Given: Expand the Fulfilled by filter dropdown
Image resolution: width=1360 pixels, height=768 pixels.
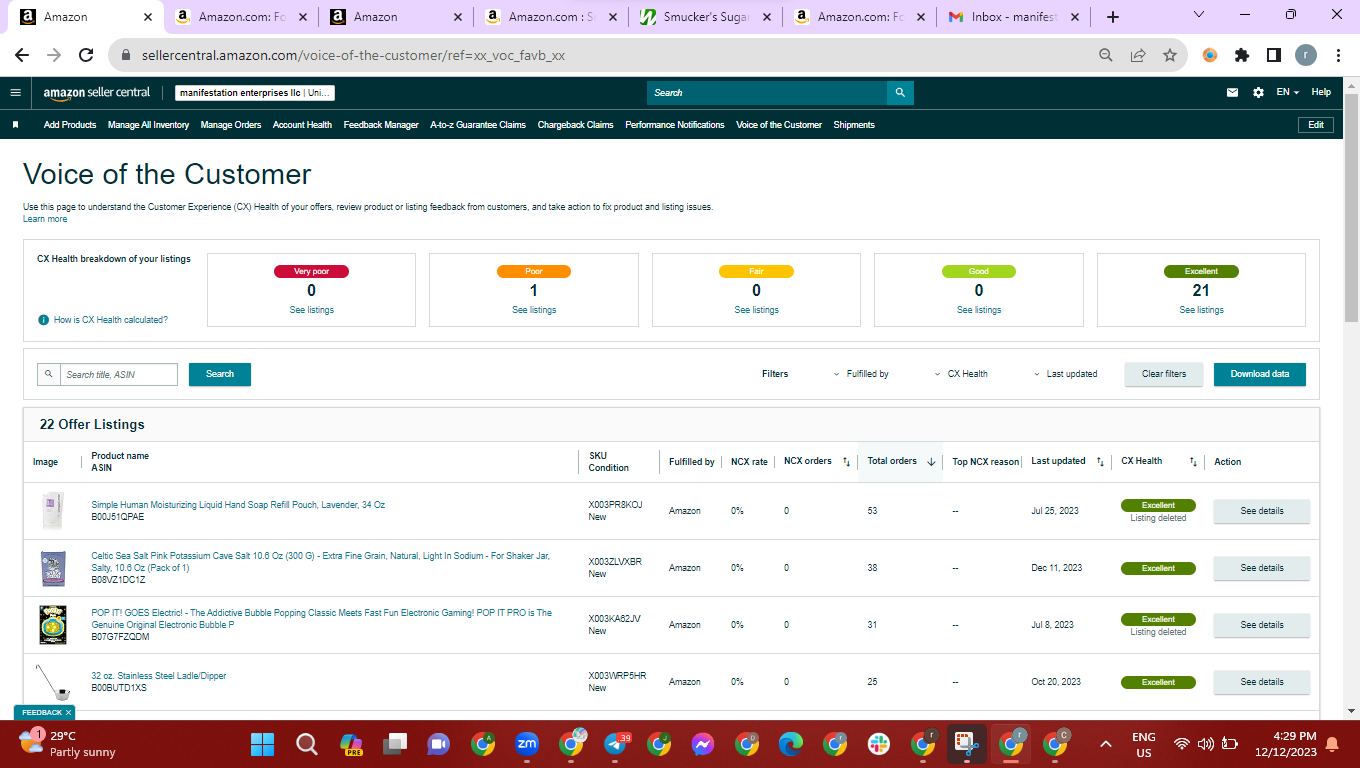Looking at the screenshot, I should [x=861, y=374].
